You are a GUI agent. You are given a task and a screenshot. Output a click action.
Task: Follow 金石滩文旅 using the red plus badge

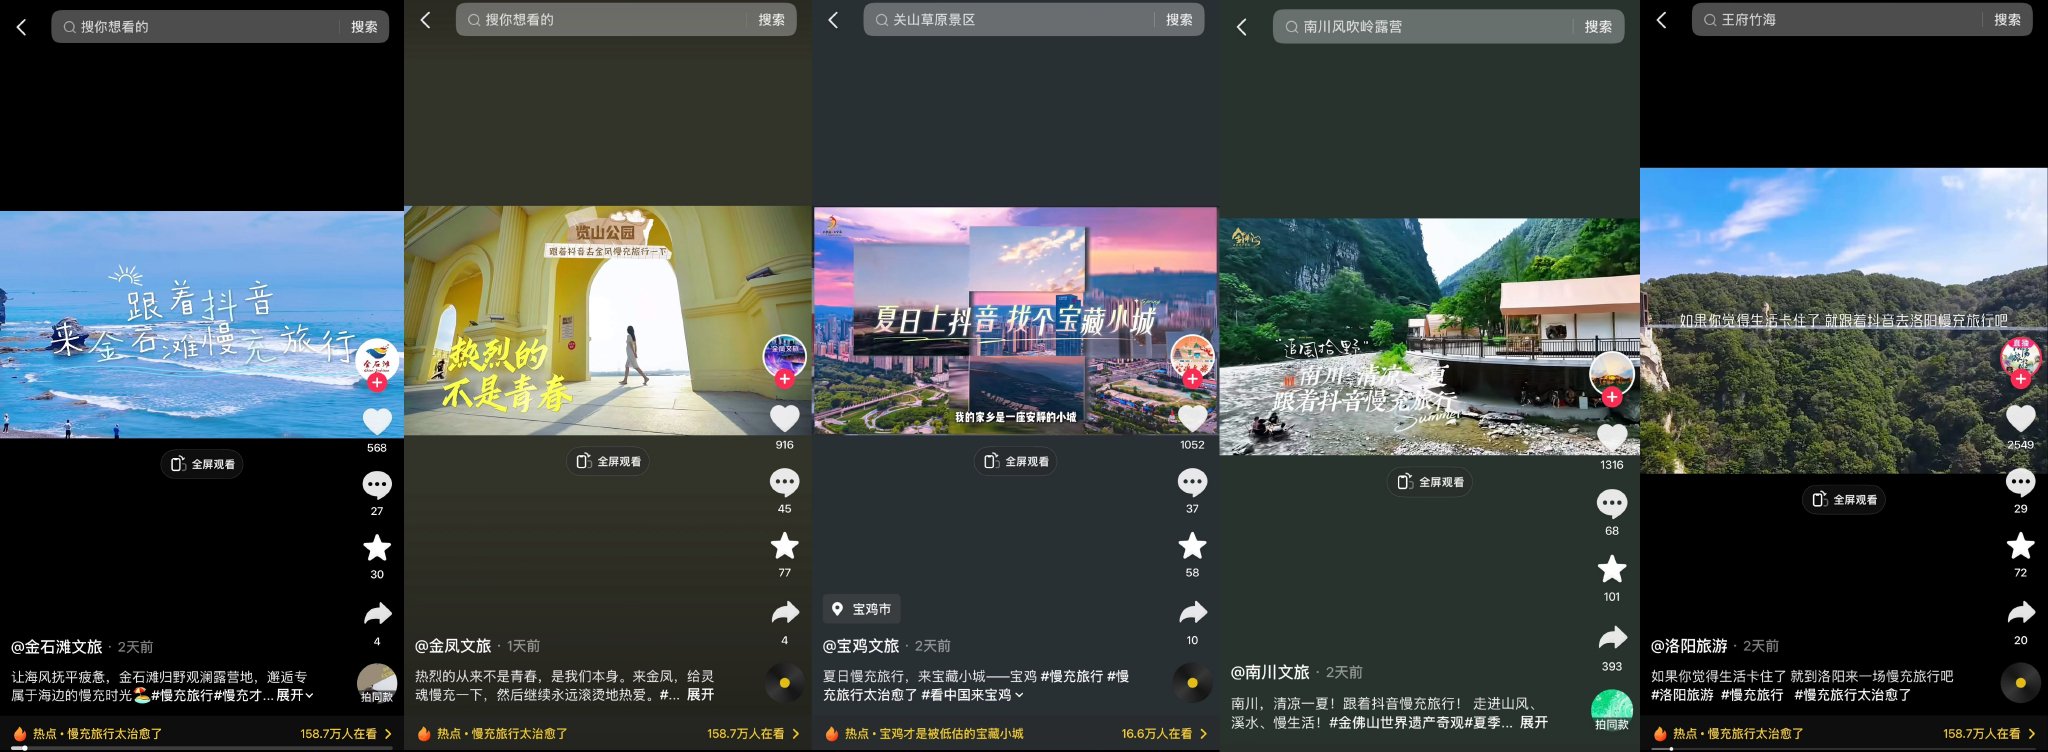point(377,382)
